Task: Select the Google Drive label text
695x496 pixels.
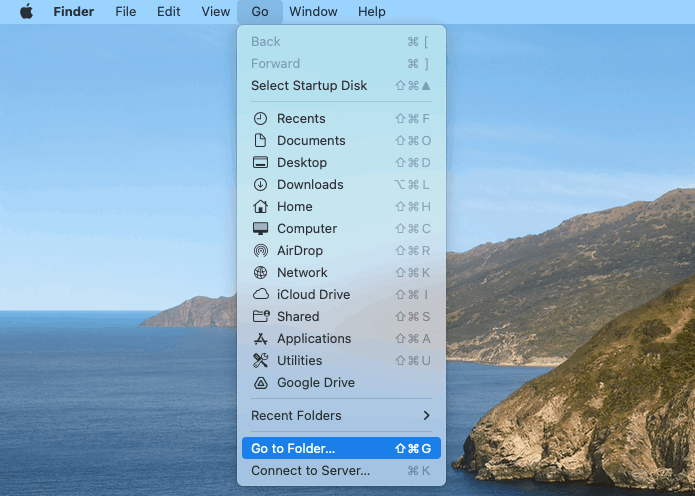Action: (x=316, y=383)
